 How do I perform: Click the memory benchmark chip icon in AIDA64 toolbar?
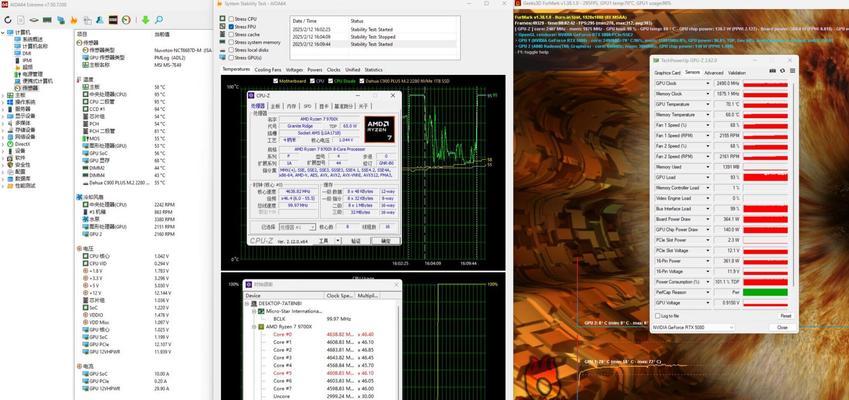[47, 20]
